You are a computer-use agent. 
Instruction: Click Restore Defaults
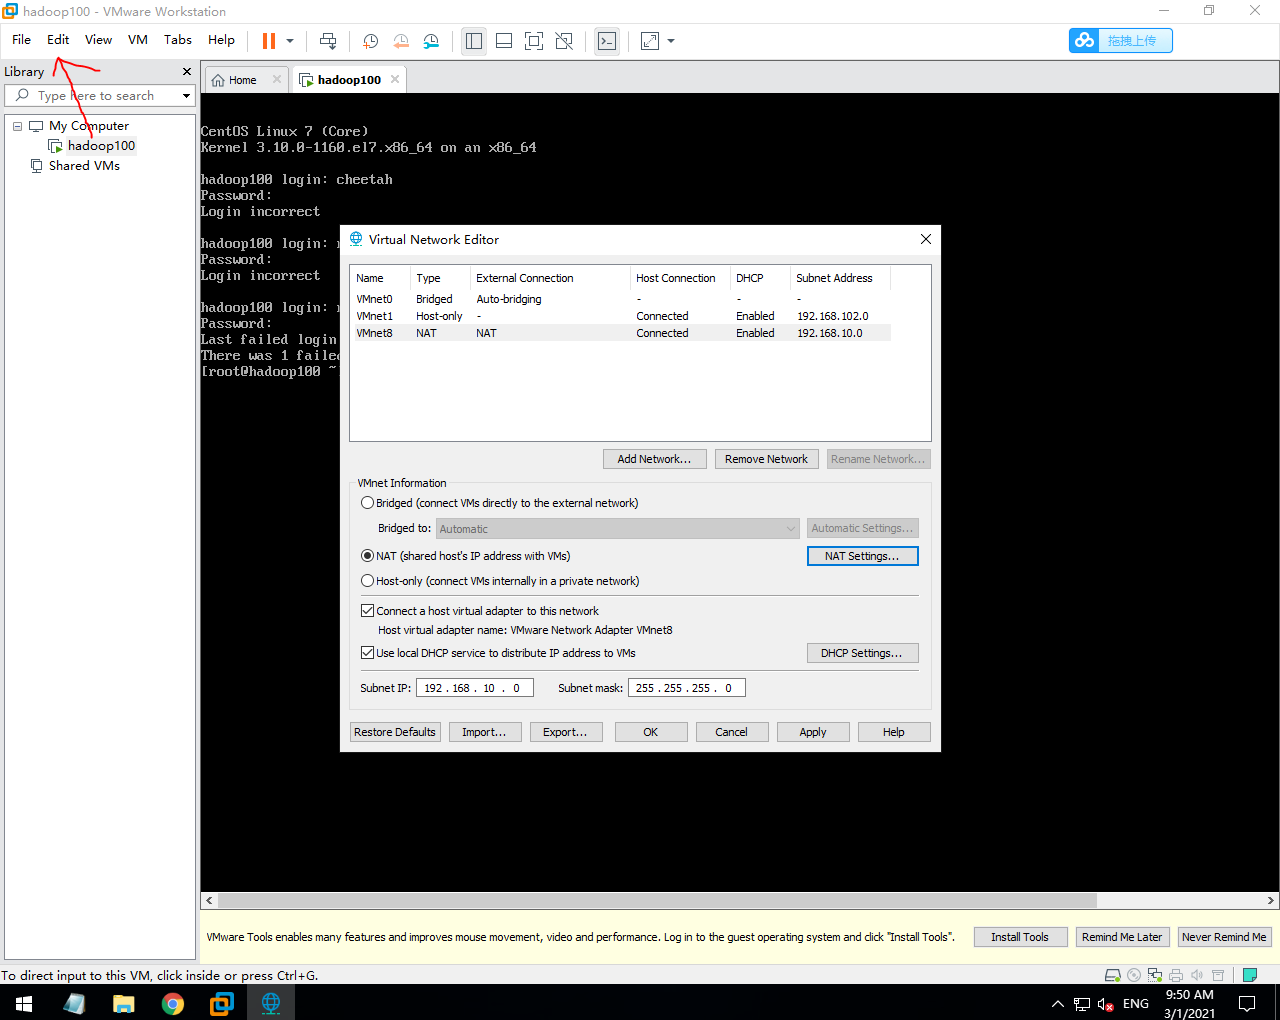point(395,732)
